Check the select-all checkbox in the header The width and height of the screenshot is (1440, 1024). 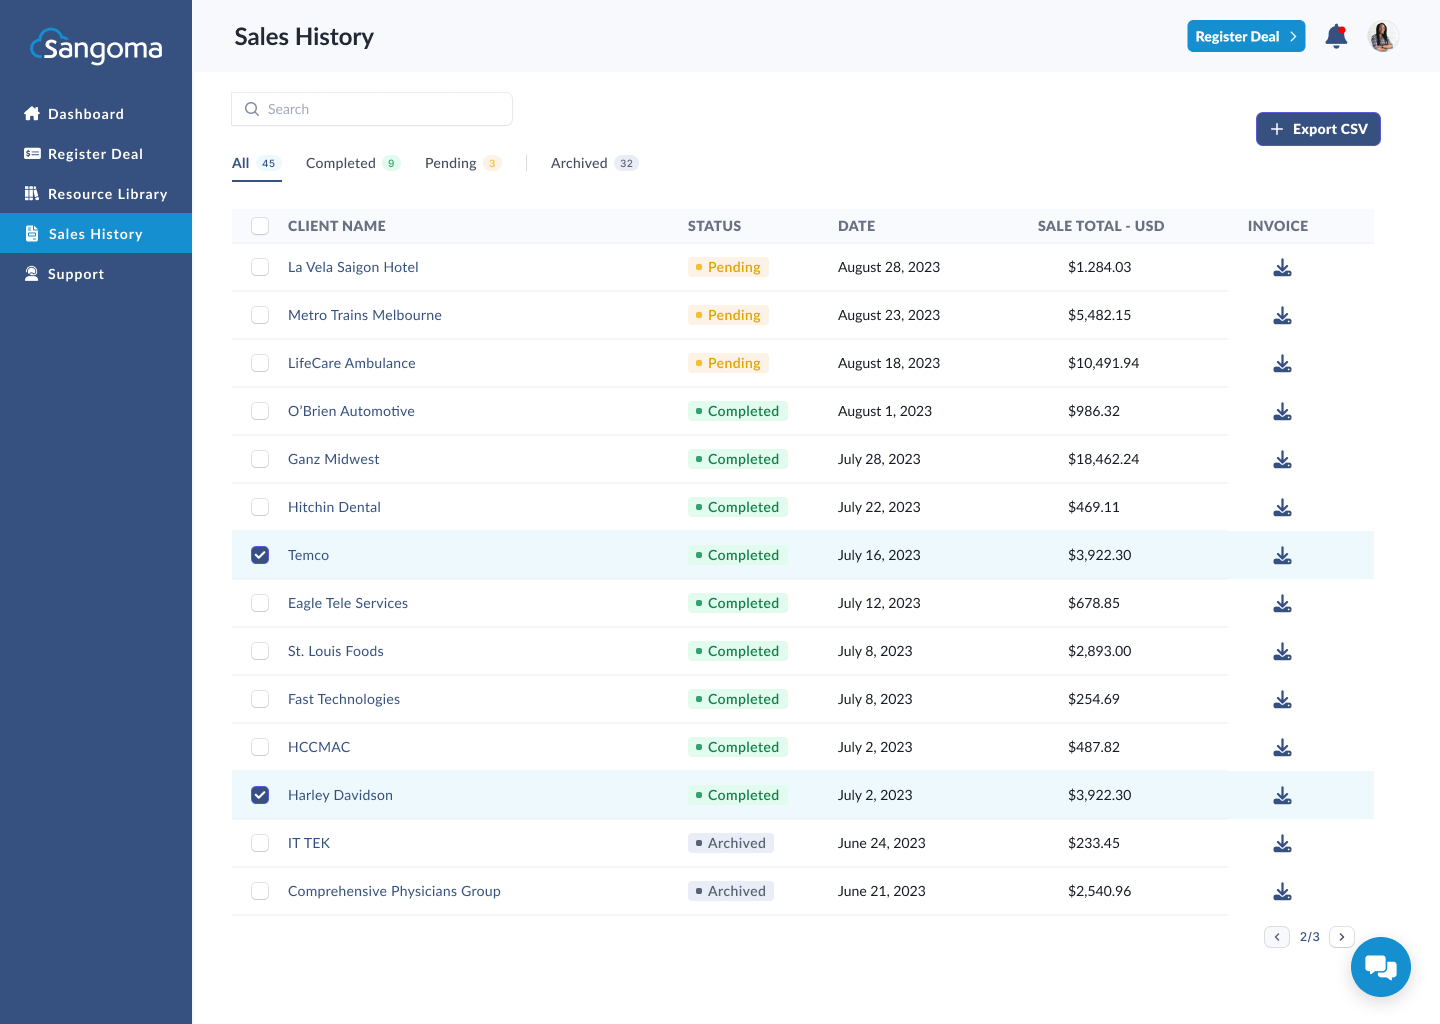click(260, 226)
